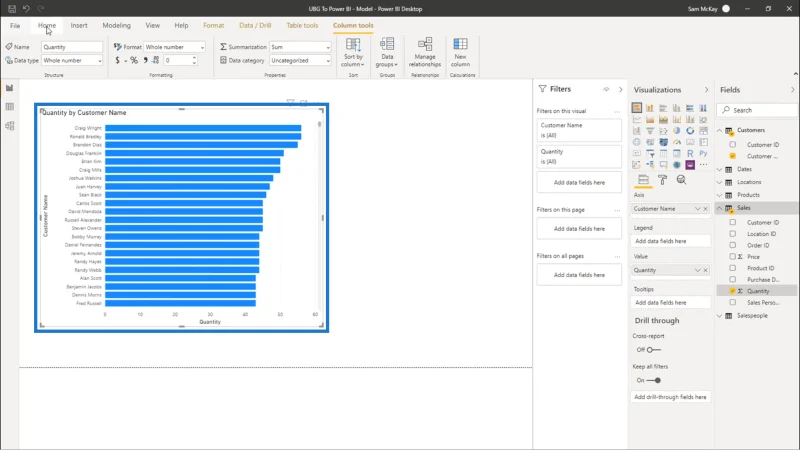Select the Donut chart visualization
Image resolution: width=800 pixels, height=450 pixels.
(690, 131)
